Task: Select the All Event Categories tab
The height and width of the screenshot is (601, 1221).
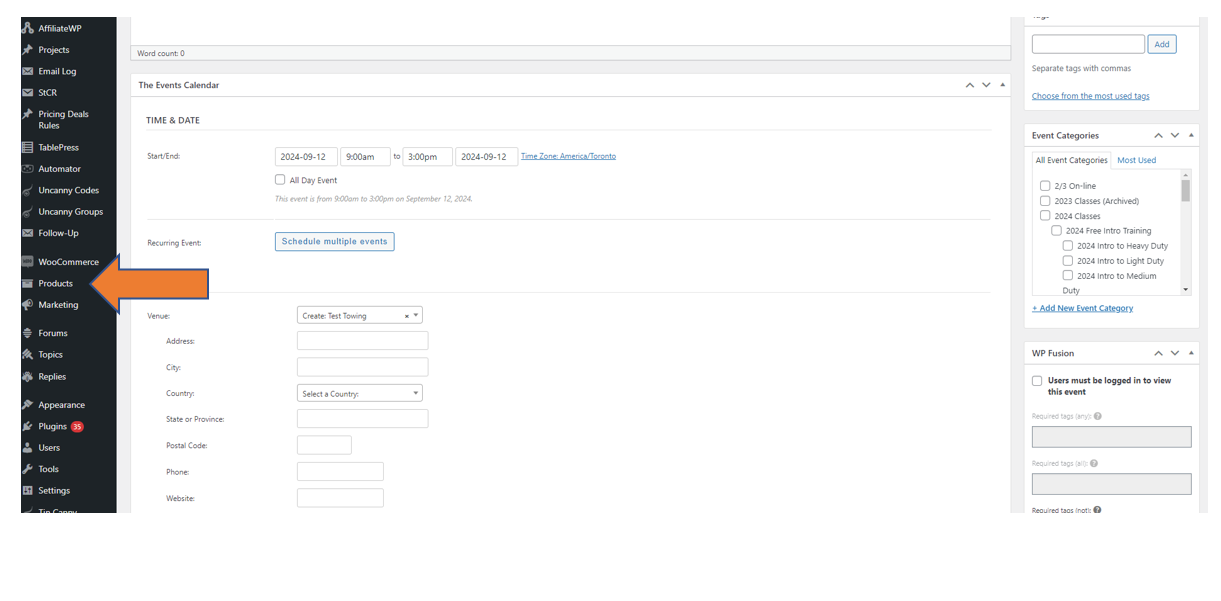Action: pyautogui.click(x=1071, y=160)
